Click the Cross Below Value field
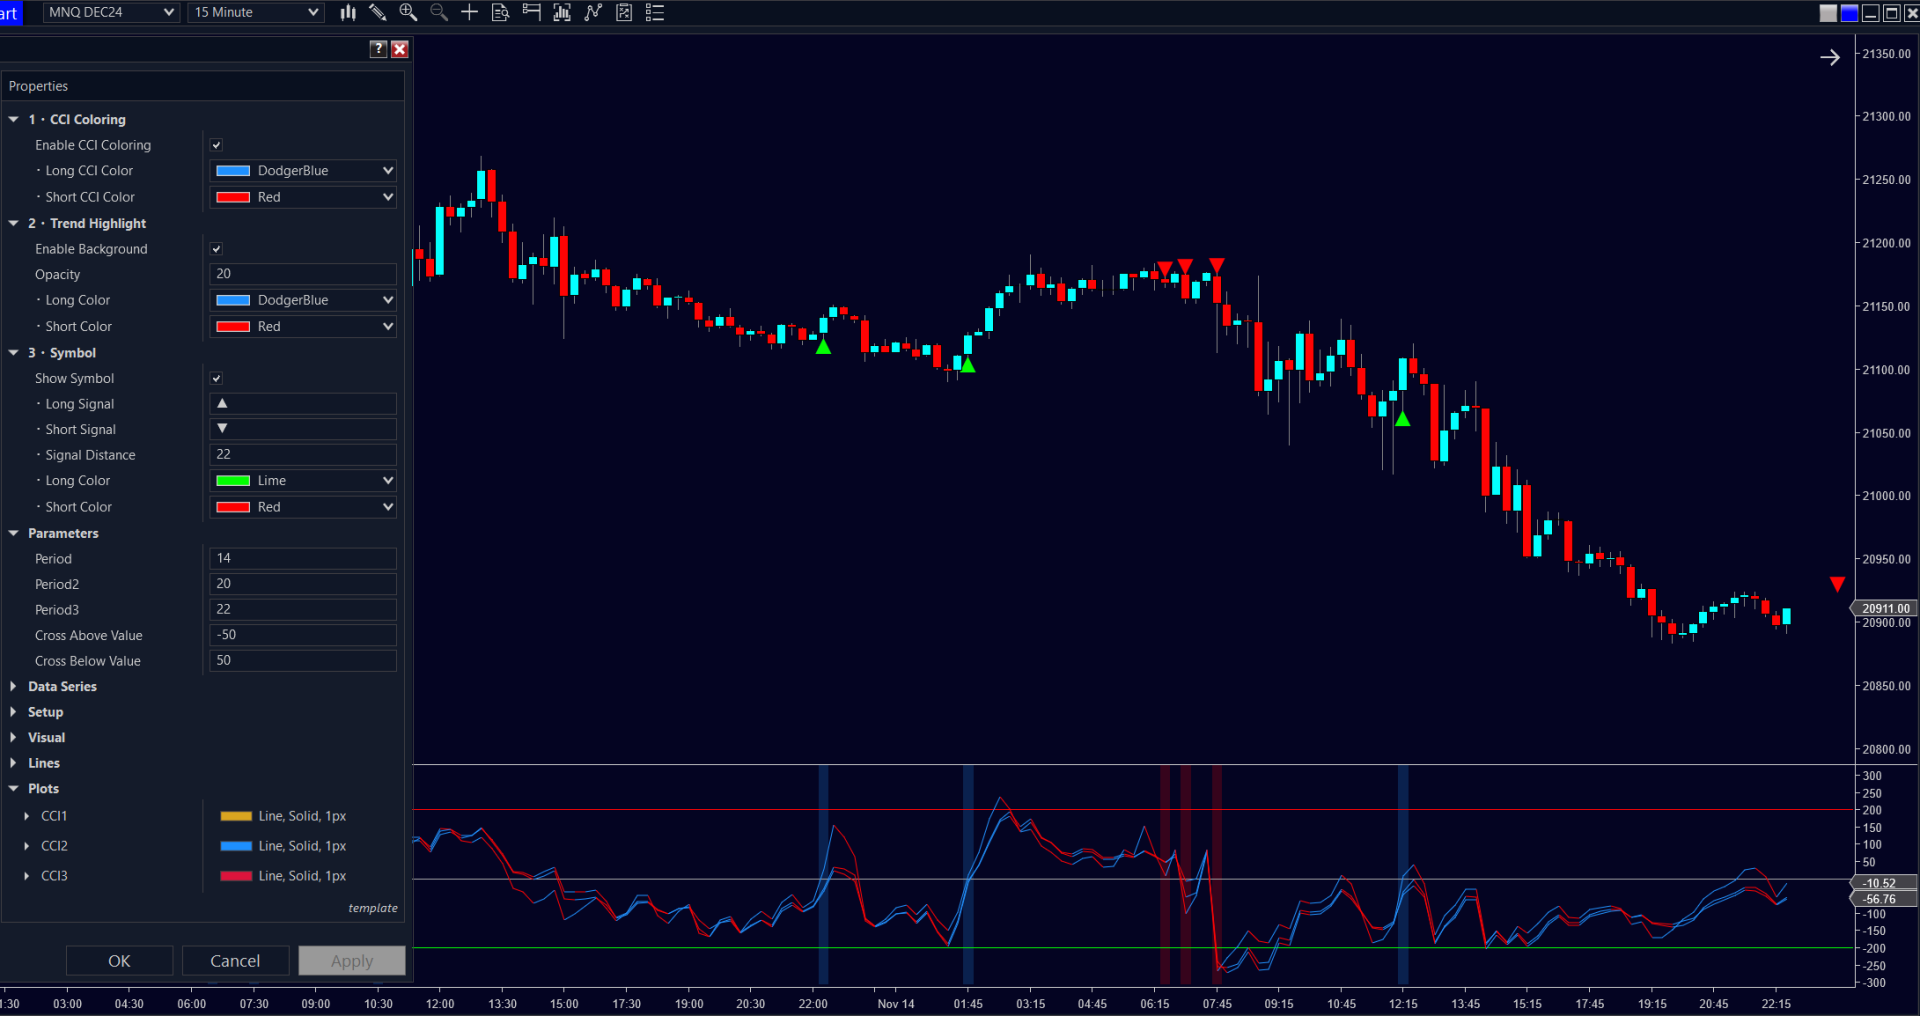 point(303,661)
